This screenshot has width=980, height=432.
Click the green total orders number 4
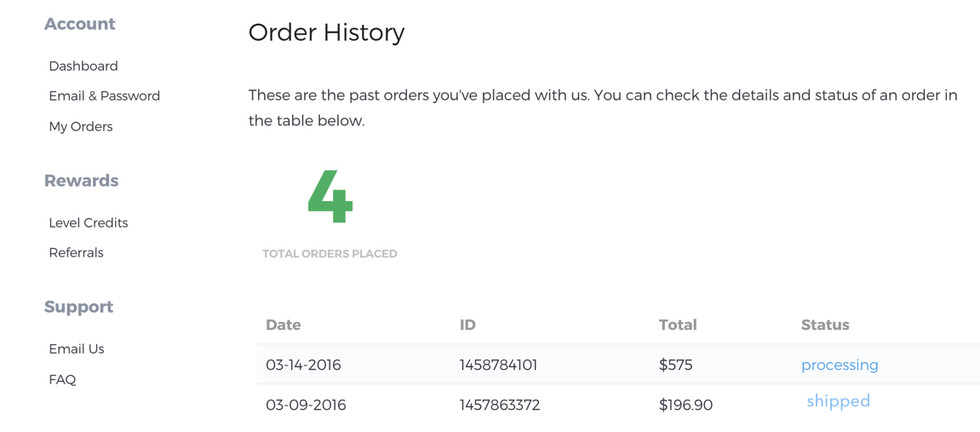click(x=330, y=197)
